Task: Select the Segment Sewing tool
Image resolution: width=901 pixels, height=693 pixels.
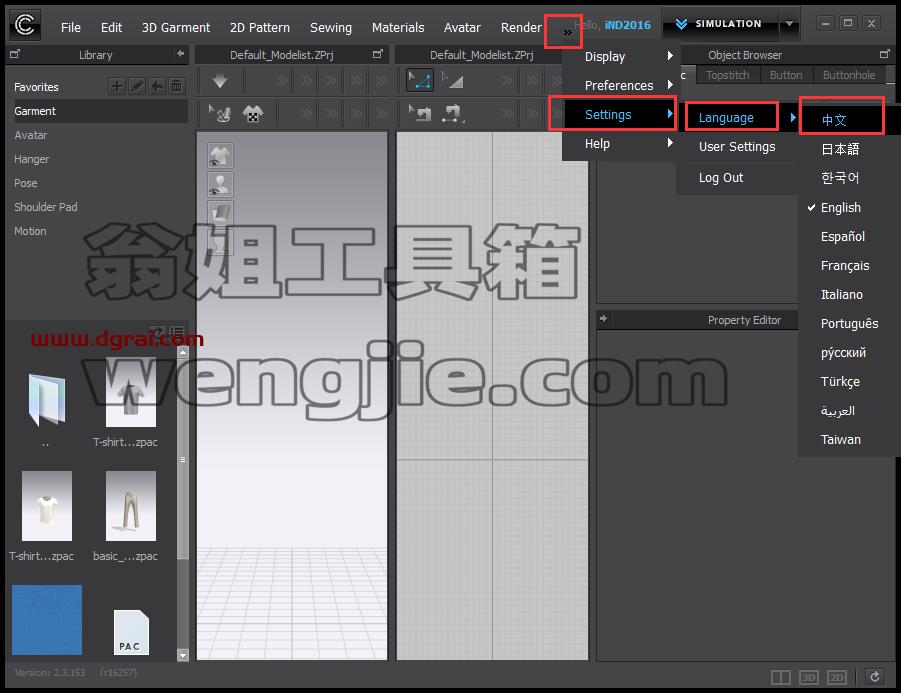Action: [x=453, y=113]
